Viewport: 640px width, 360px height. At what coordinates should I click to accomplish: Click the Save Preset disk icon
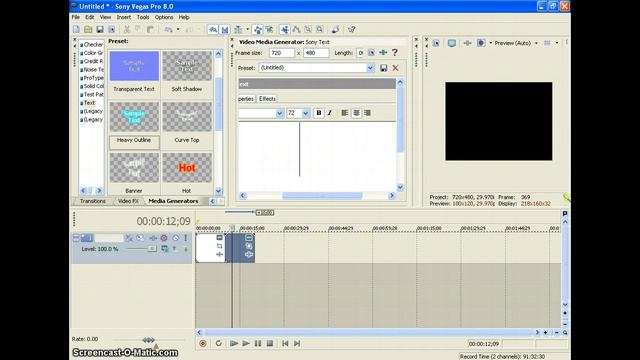coord(383,68)
